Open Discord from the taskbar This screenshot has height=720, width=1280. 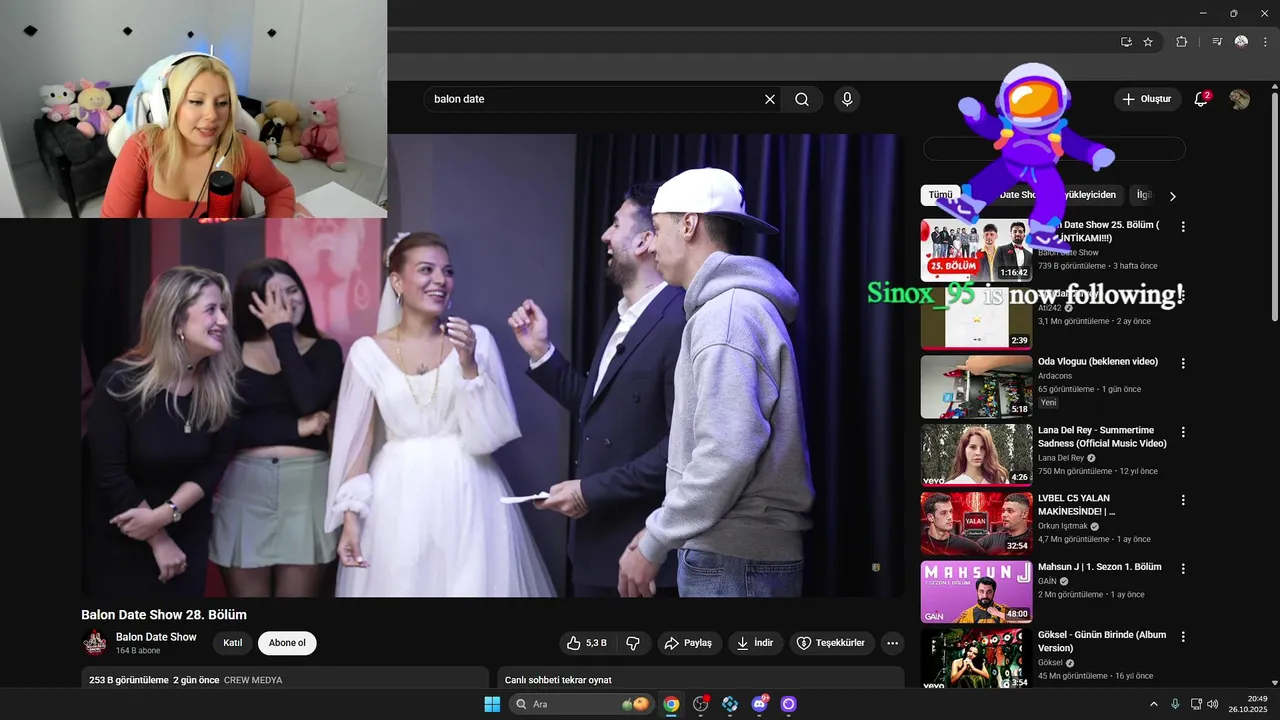click(x=759, y=704)
